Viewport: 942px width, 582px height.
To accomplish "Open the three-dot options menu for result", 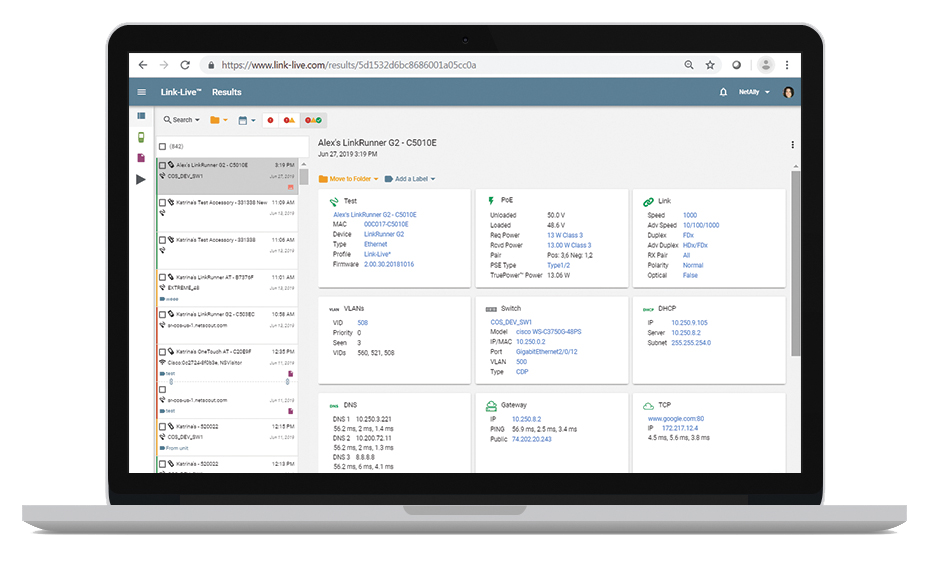I will [x=792, y=145].
